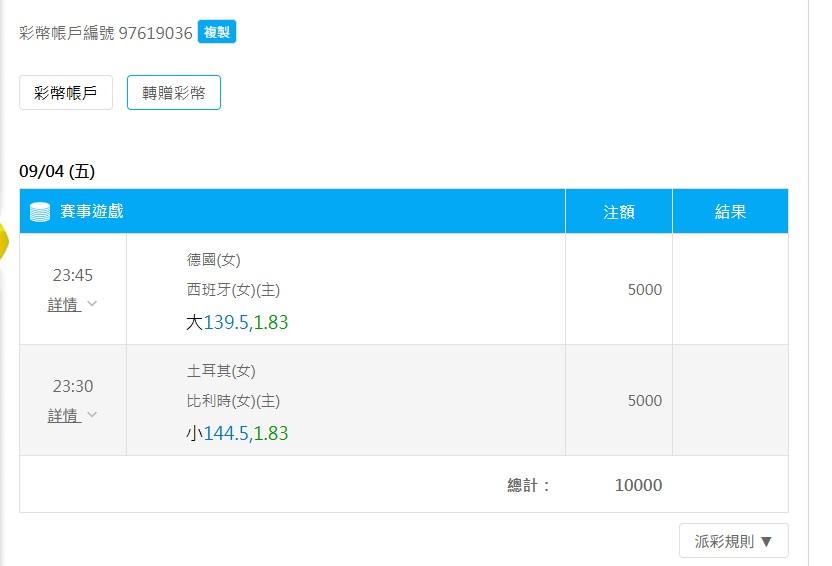This screenshot has width=832, height=566.
Task: Expand 詳情 for the 23:30 match
Action: pos(64,415)
